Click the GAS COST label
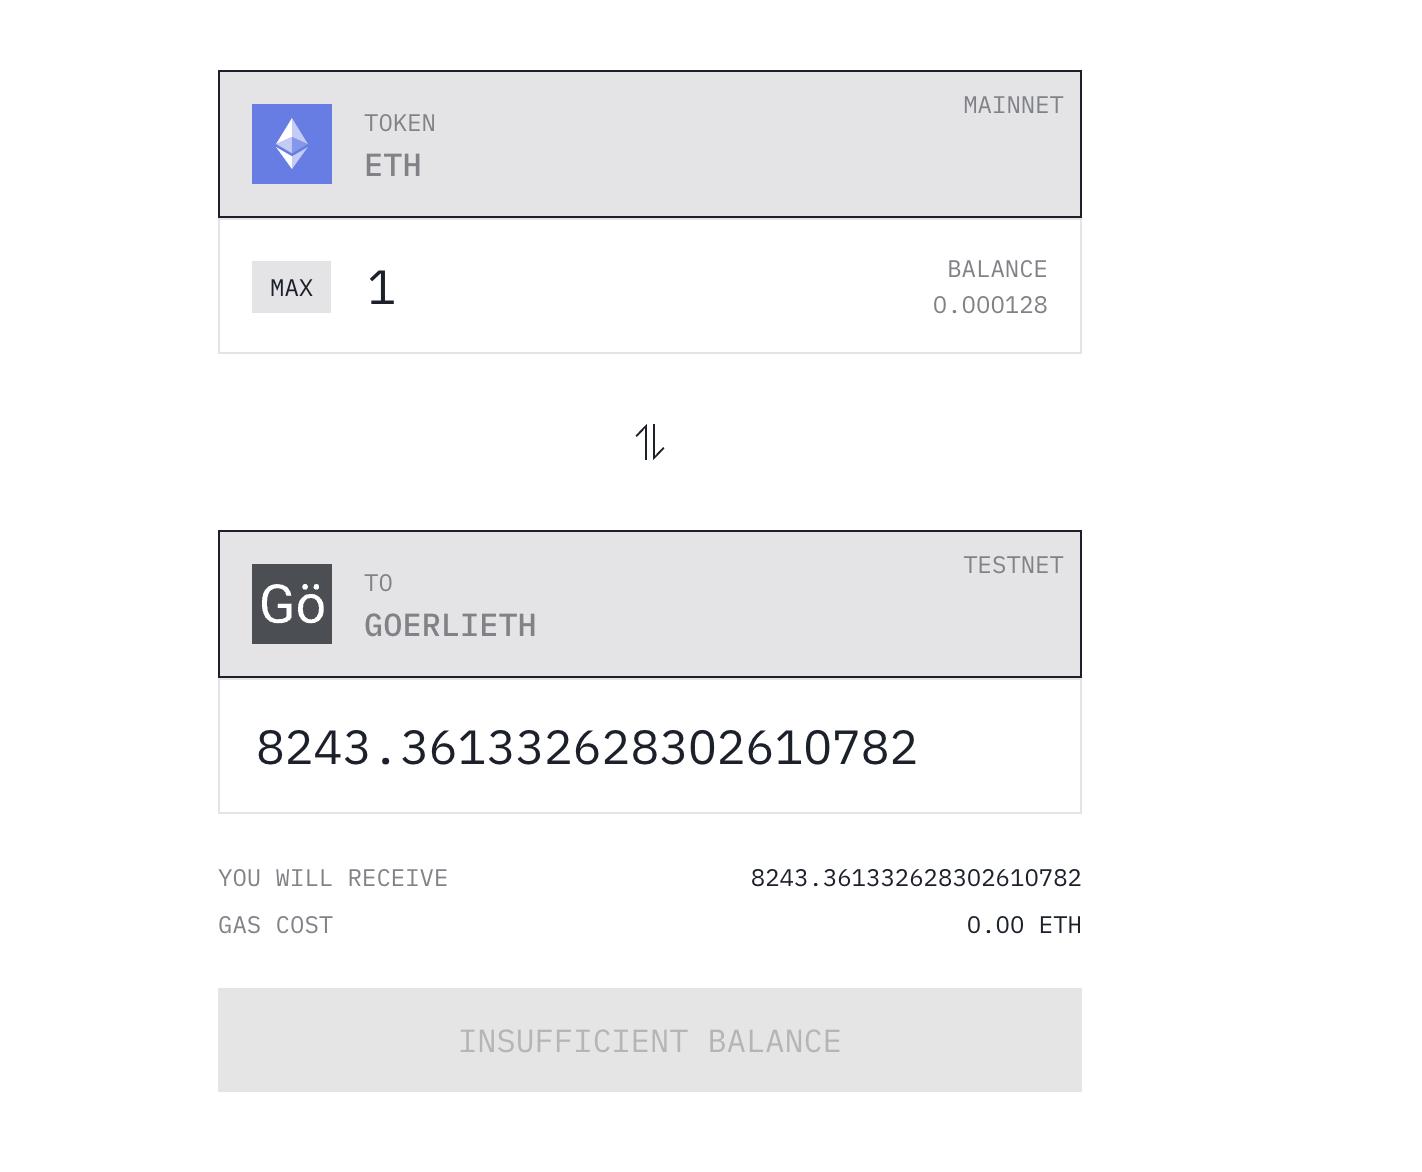 click(275, 925)
